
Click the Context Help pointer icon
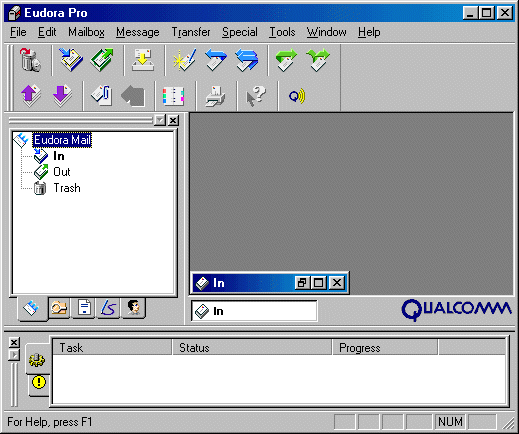click(256, 96)
